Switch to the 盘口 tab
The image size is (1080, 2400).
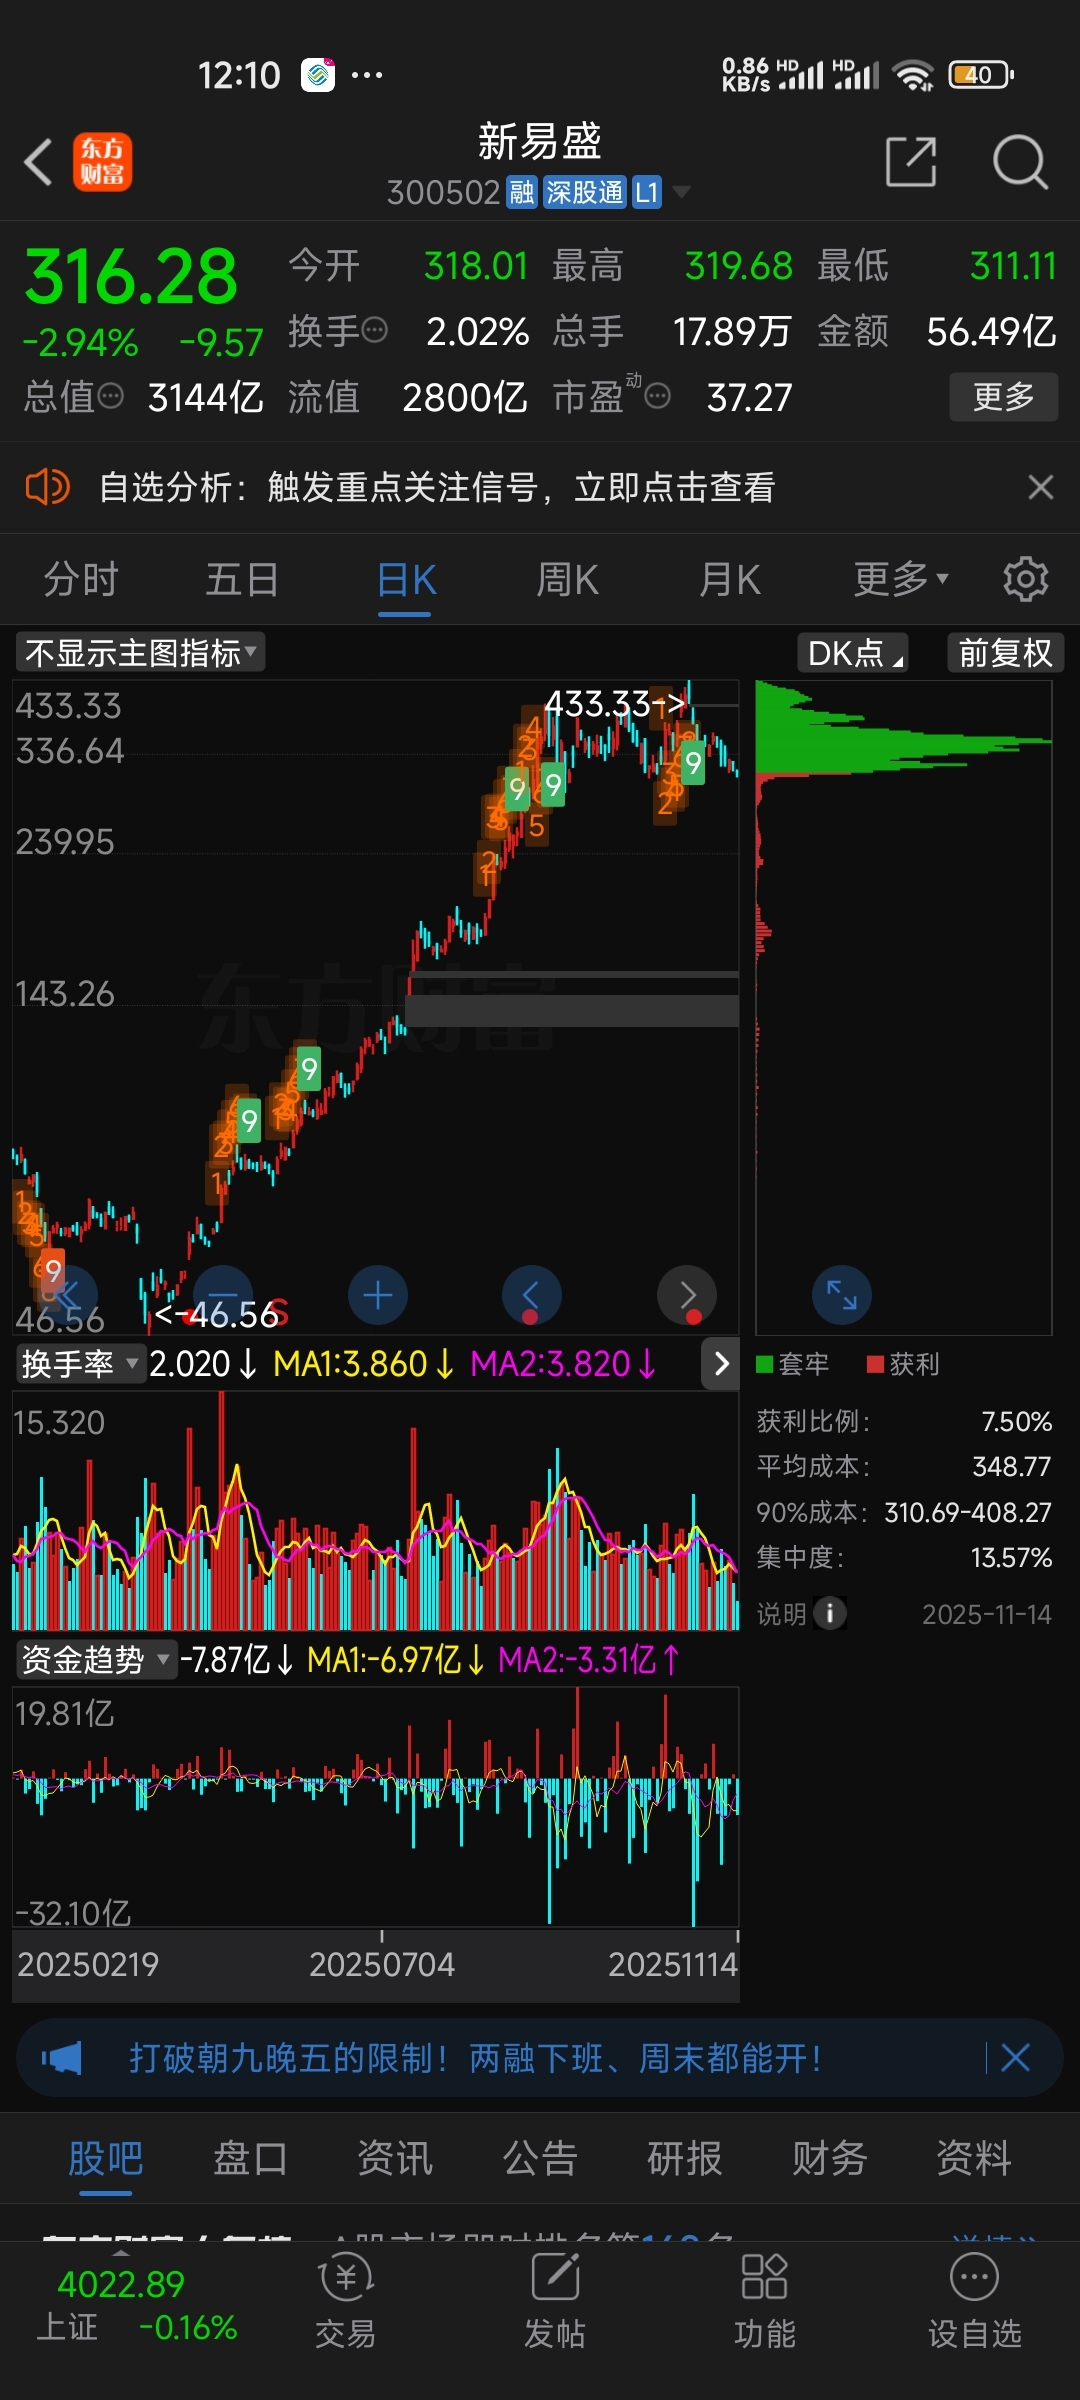click(x=250, y=2158)
